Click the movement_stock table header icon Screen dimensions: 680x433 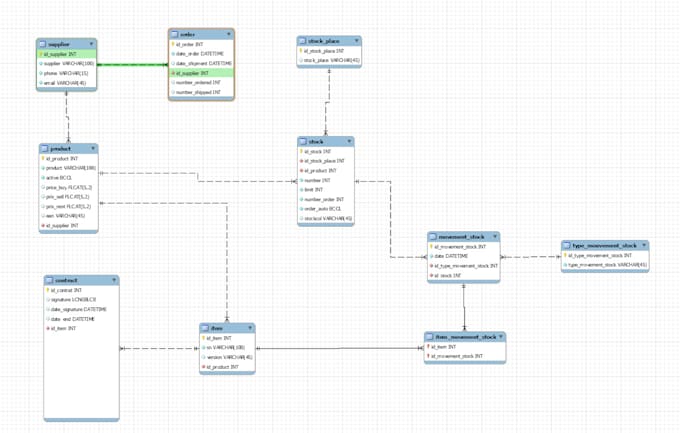(433, 237)
